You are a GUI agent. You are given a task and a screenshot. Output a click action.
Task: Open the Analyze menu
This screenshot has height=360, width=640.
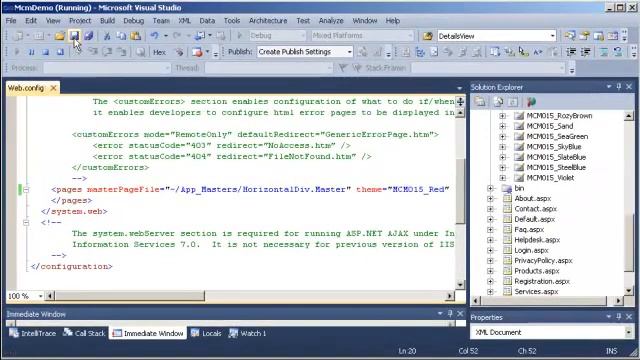[x=331, y=20]
